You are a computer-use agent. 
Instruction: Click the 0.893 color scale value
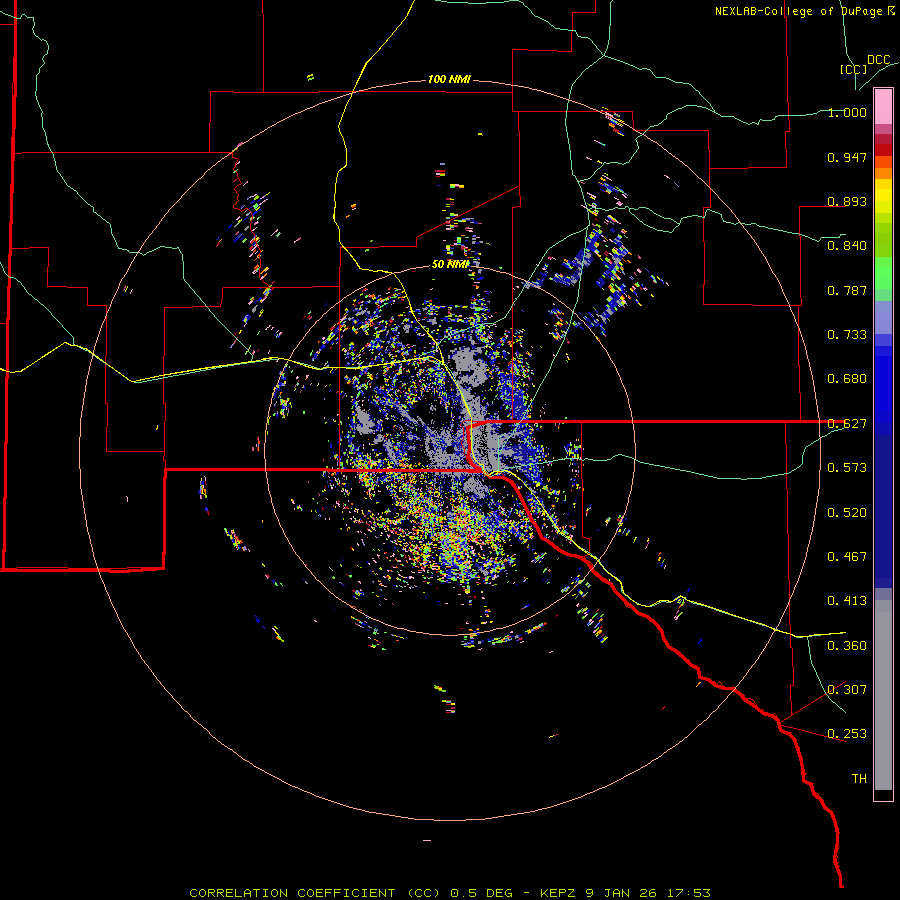(847, 201)
